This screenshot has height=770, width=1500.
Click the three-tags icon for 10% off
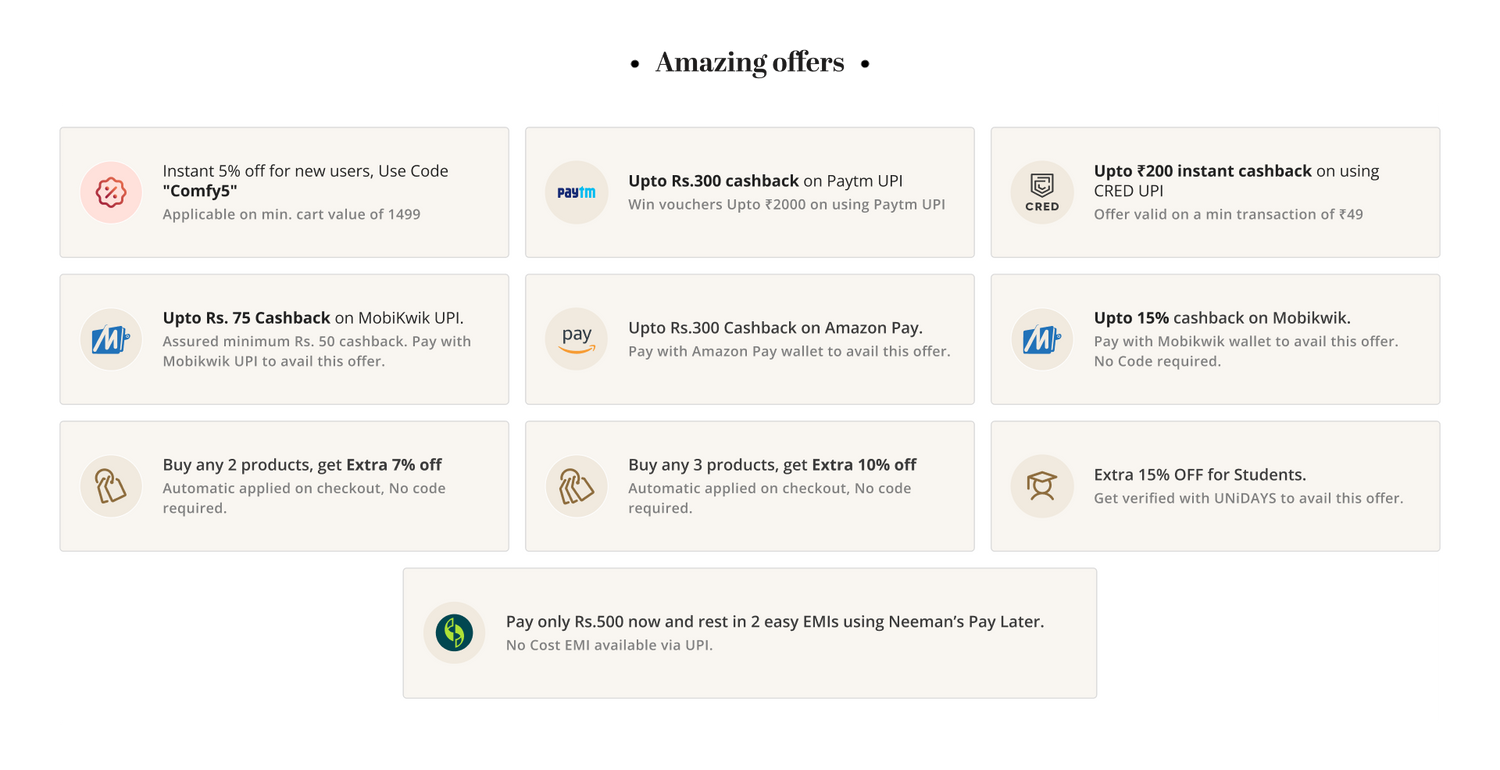(576, 486)
